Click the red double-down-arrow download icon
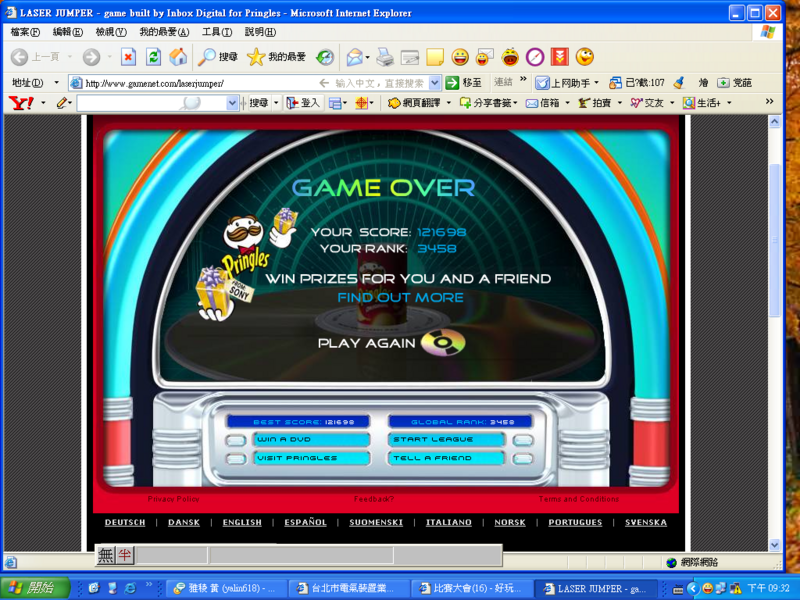The image size is (800, 600). [x=560, y=57]
